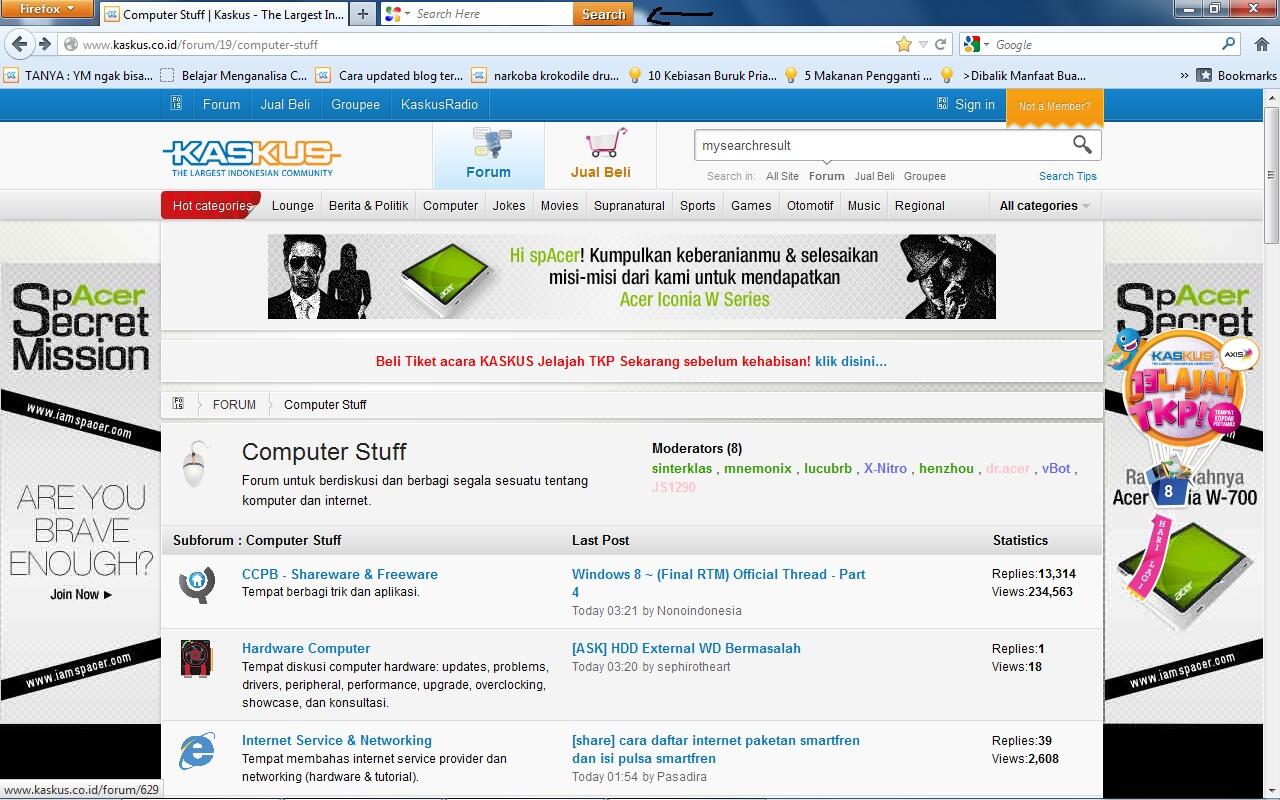The image size is (1280, 800).
Task: Open the Hardware Computer subforum link
Action: (305, 648)
